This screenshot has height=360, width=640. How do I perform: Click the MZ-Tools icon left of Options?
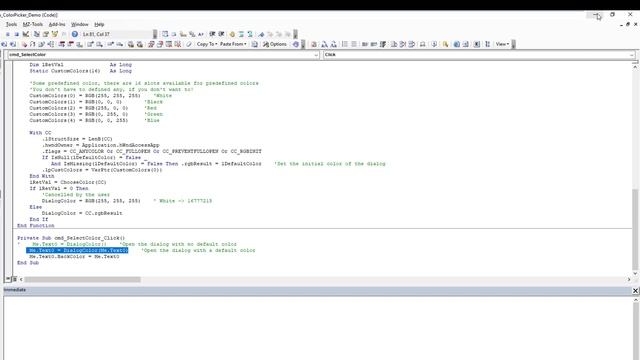254,44
